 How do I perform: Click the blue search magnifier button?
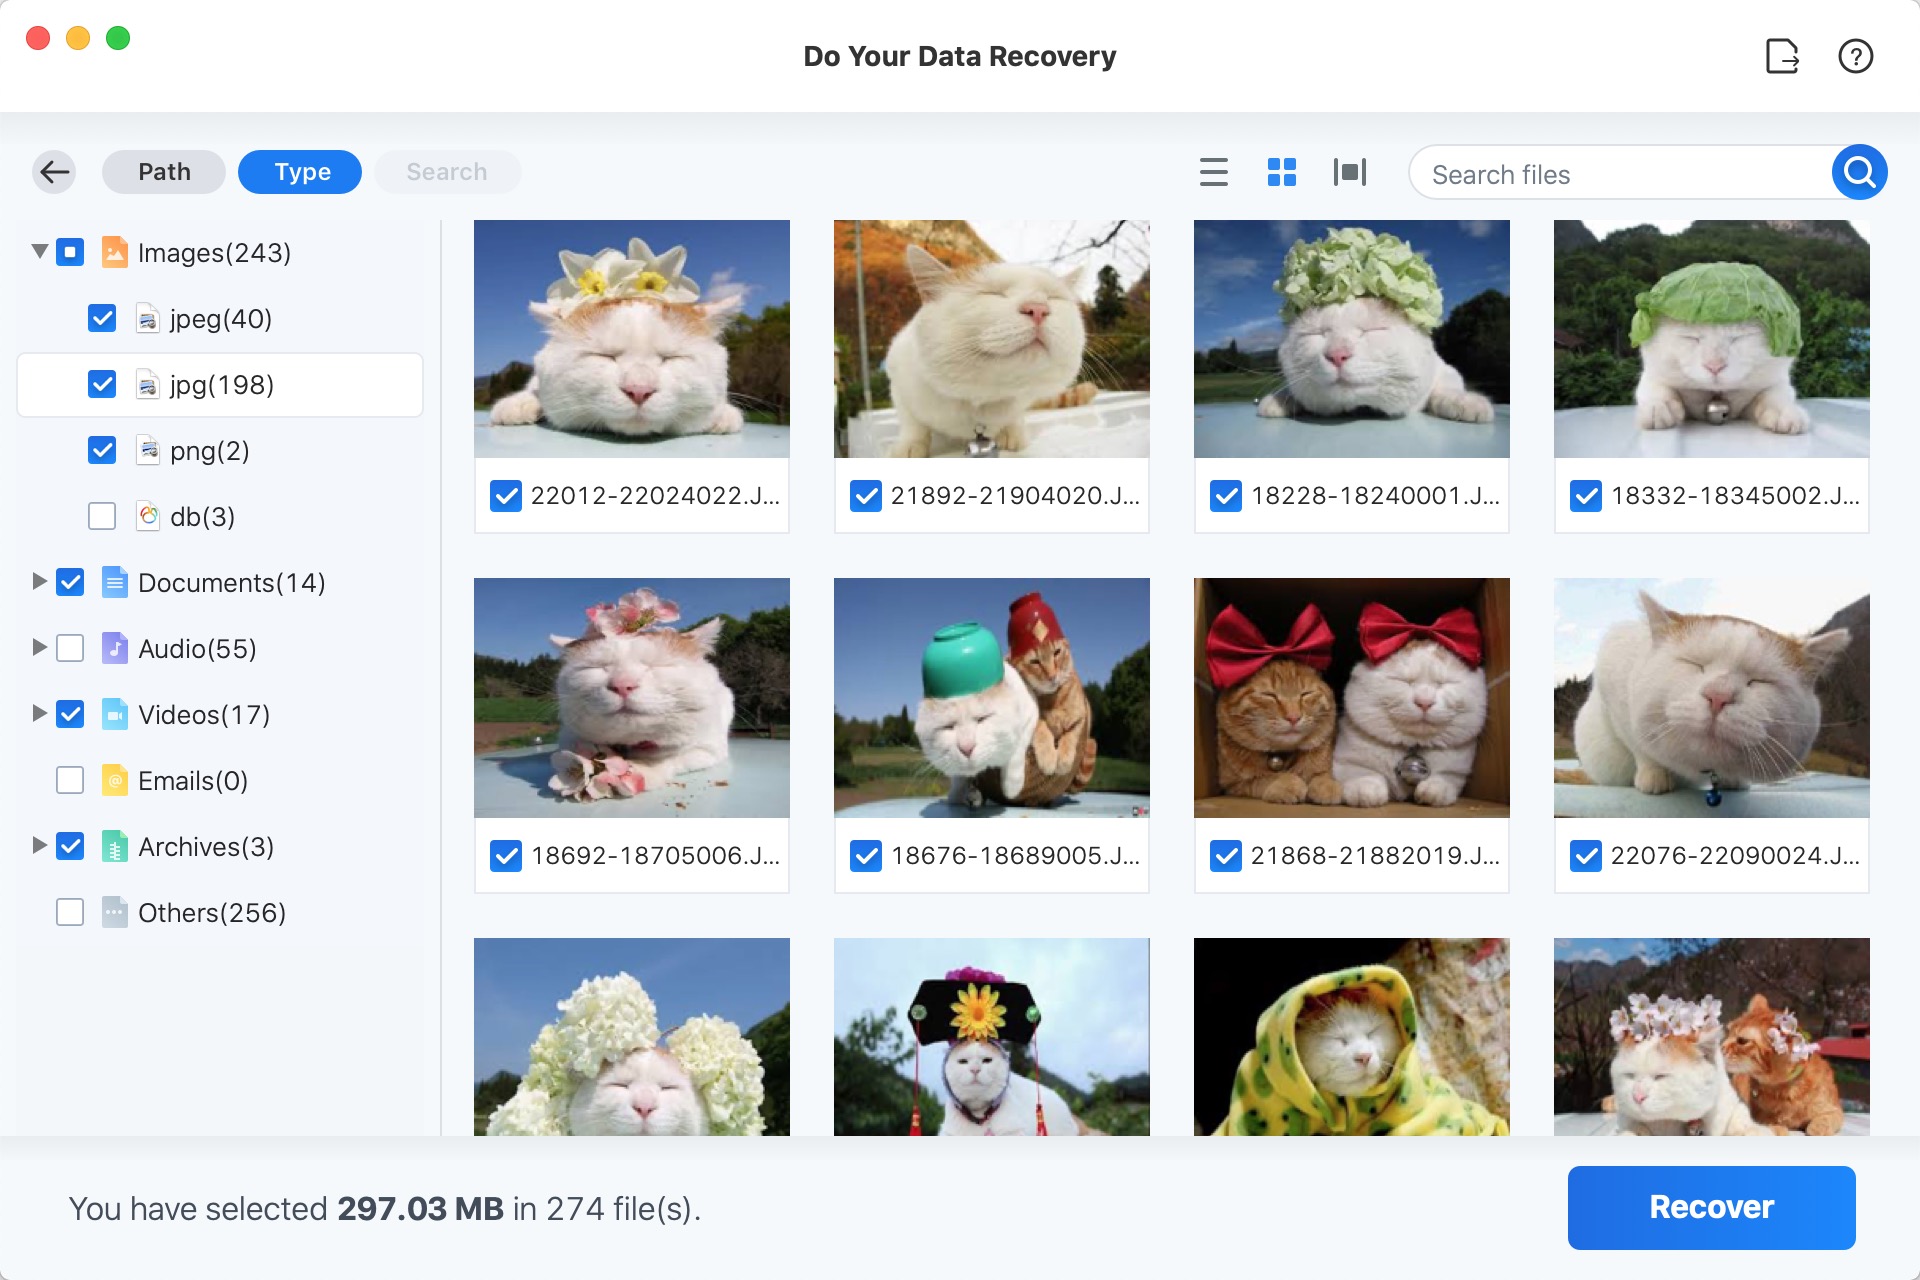[1859, 173]
